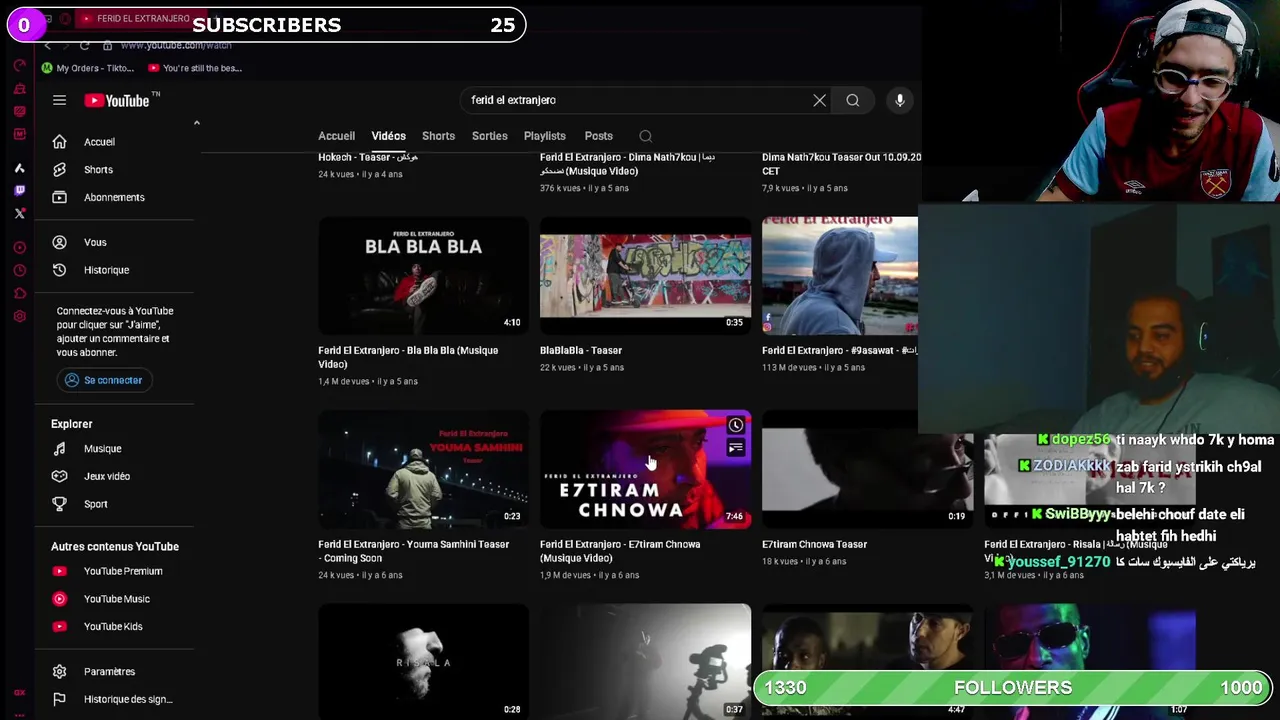1280x720 pixels.
Task: Collapse sidebar section with the up chevron
Action: (x=196, y=123)
